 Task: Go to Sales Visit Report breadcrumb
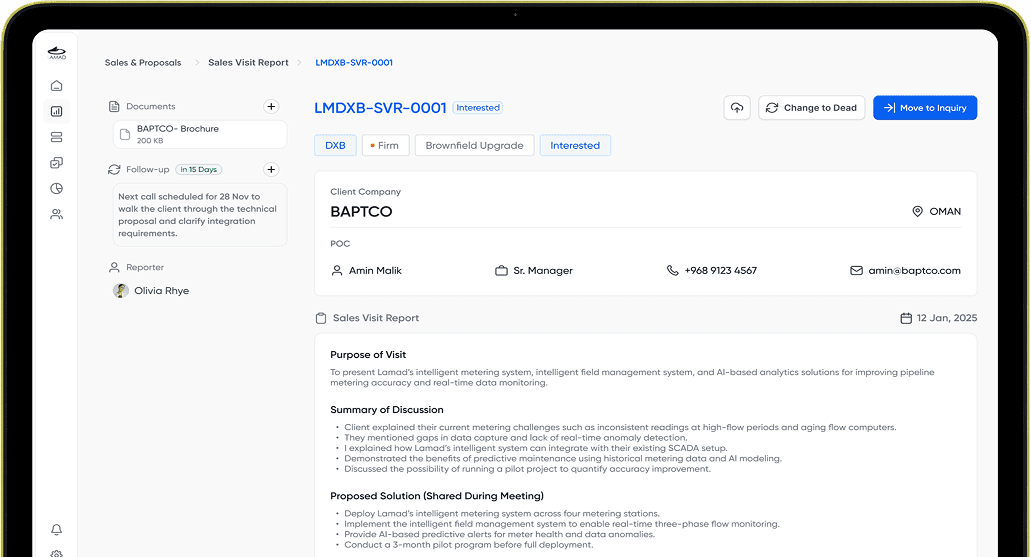[249, 62]
